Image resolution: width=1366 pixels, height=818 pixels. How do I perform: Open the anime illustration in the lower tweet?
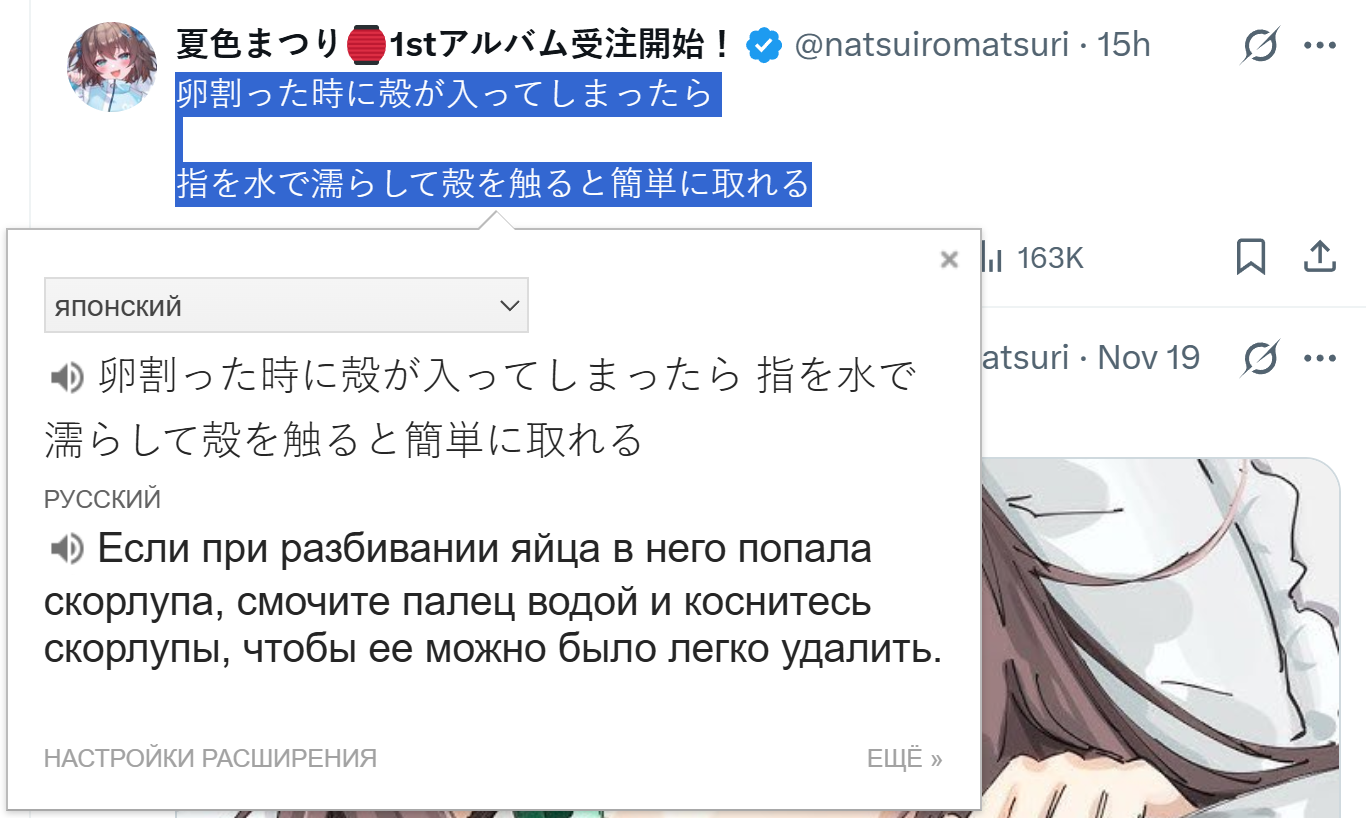point(1160,638)
